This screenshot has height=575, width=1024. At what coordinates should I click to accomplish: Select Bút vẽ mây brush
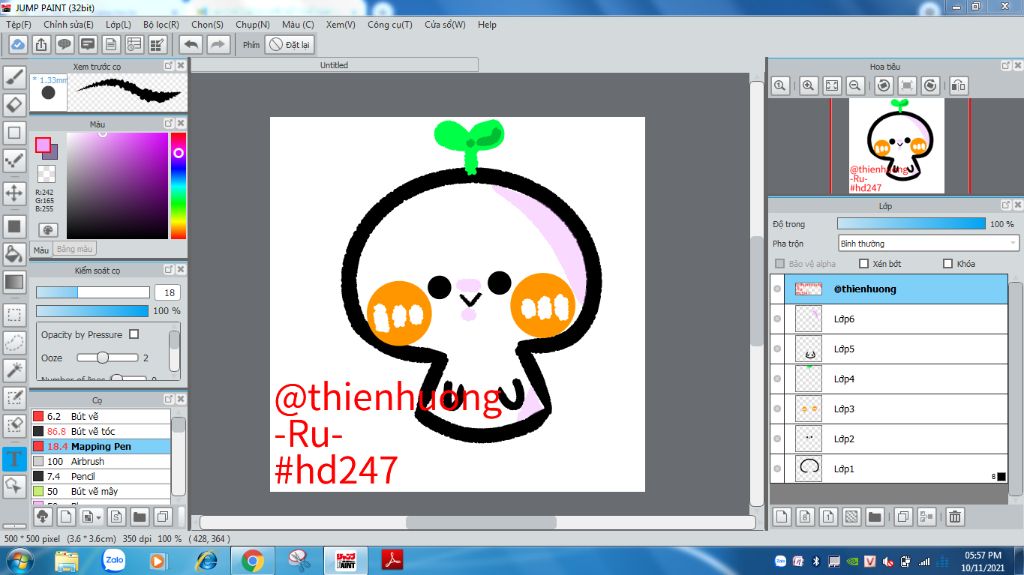click(101, 491)
